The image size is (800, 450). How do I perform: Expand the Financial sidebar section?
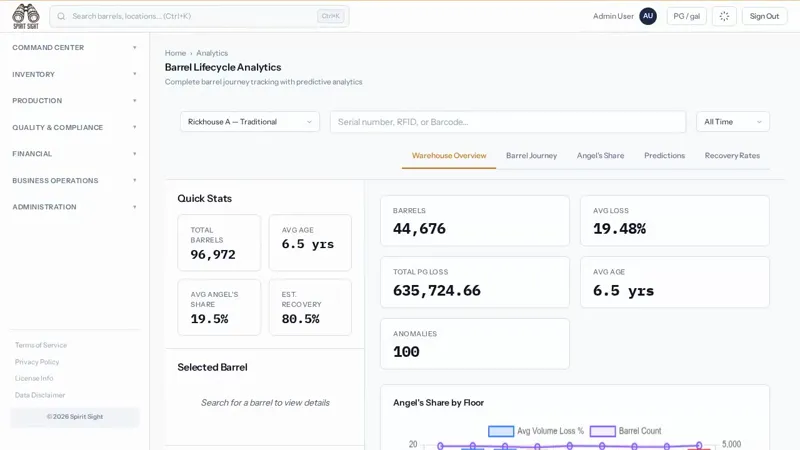74,154
